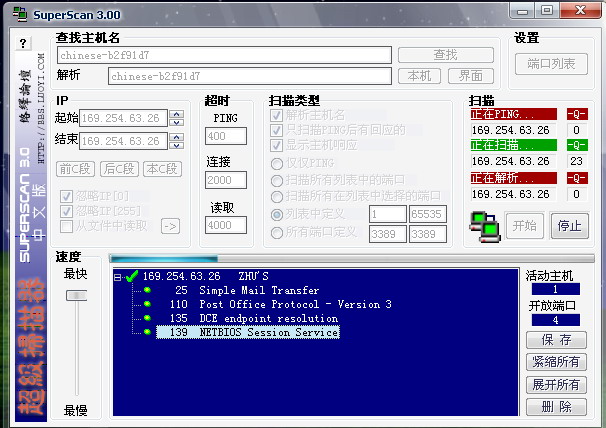Click the network computers scan icon
The image size is (606, 428).
pos(485,227)
